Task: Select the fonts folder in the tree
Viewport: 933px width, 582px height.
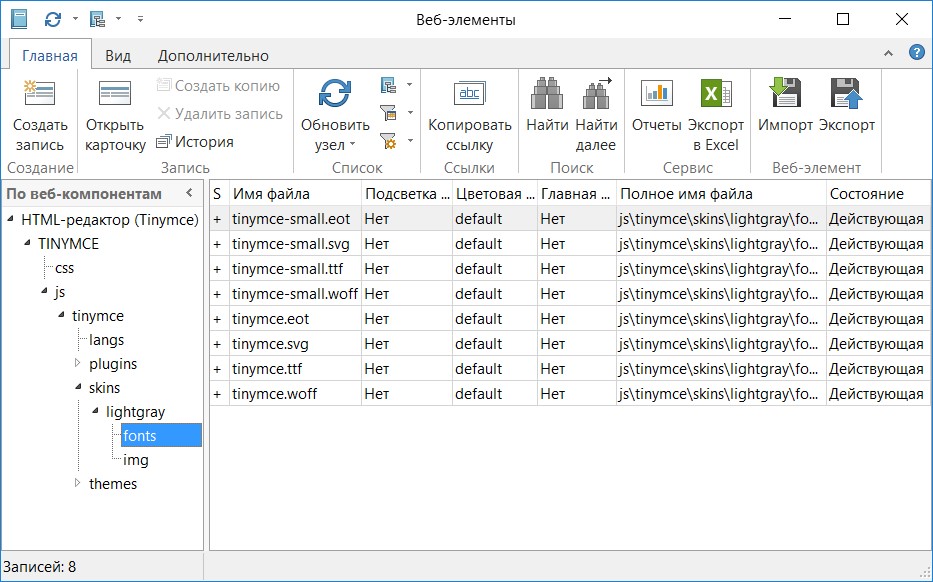Action: click(161, 436)
